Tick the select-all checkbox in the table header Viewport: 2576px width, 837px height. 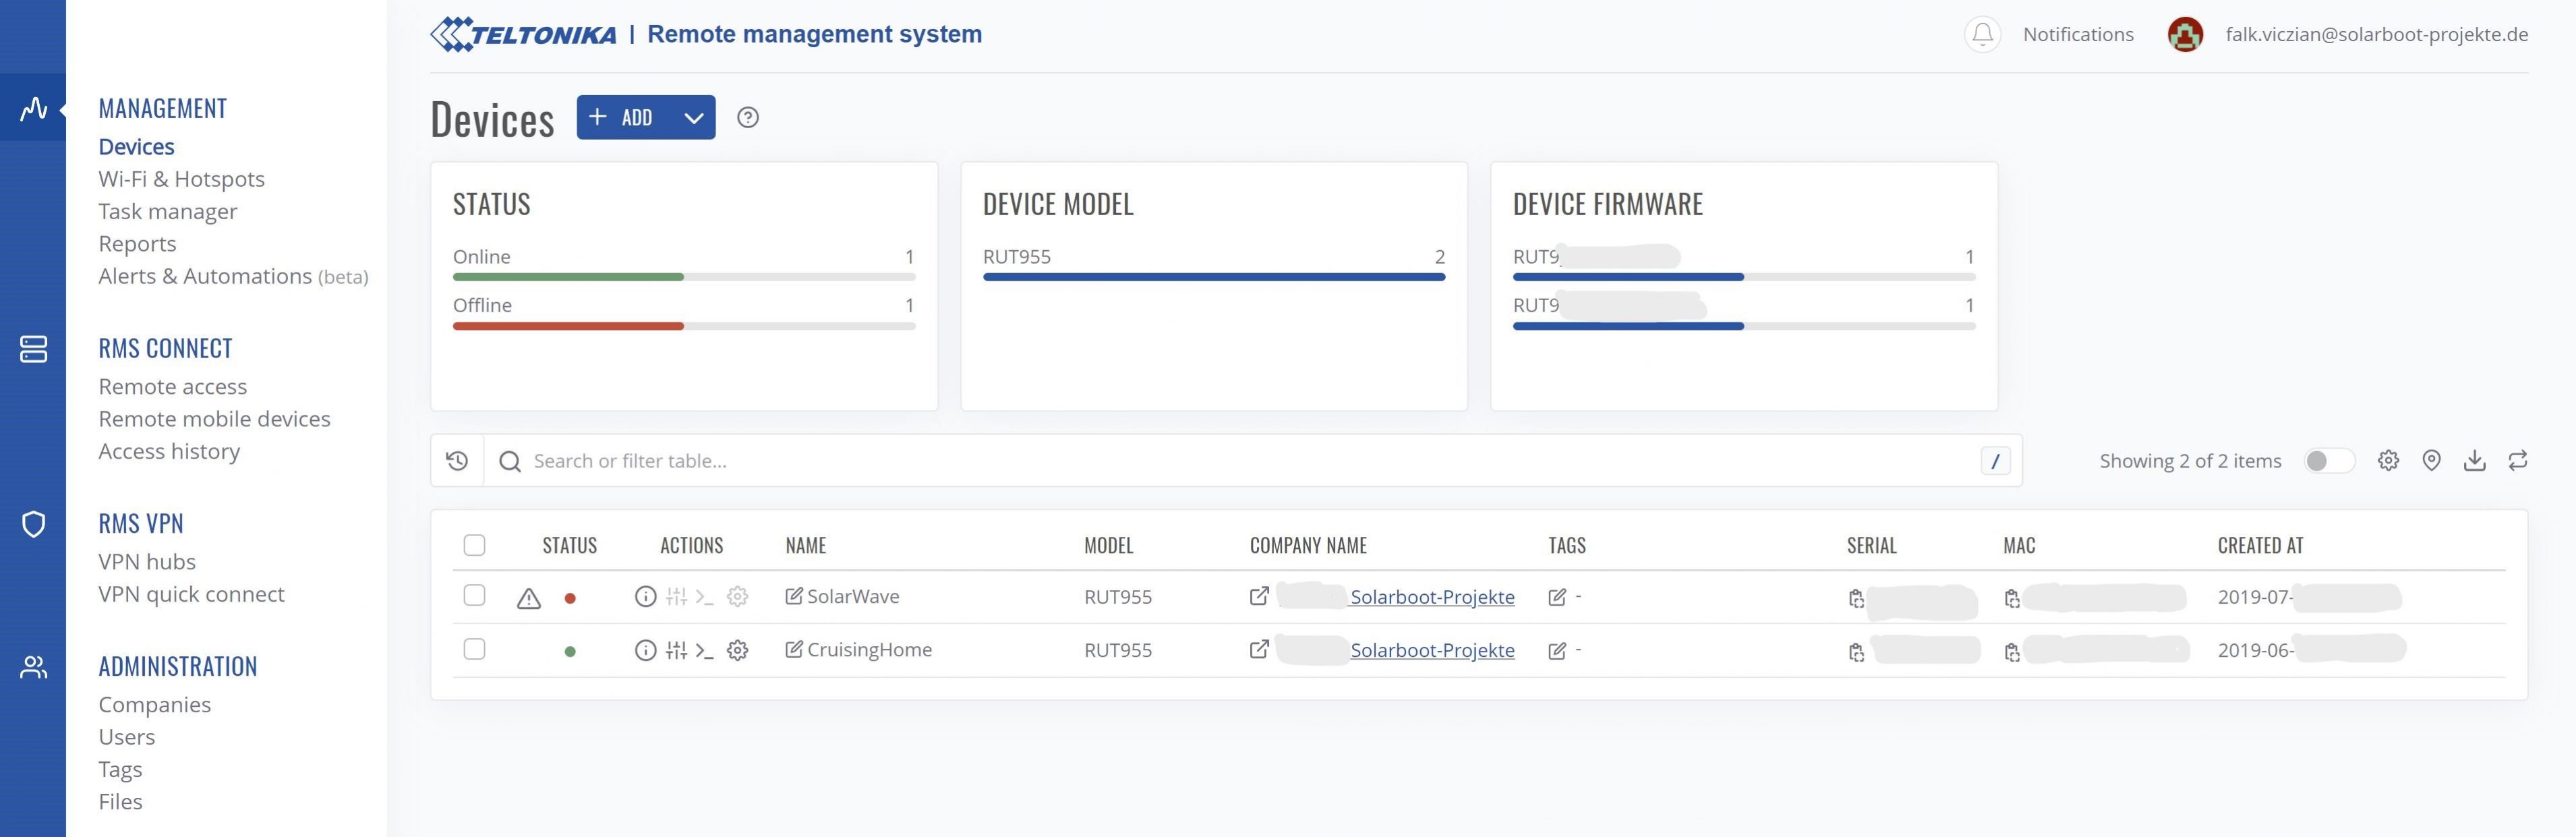pyautogui.click(x=474, y=545)
